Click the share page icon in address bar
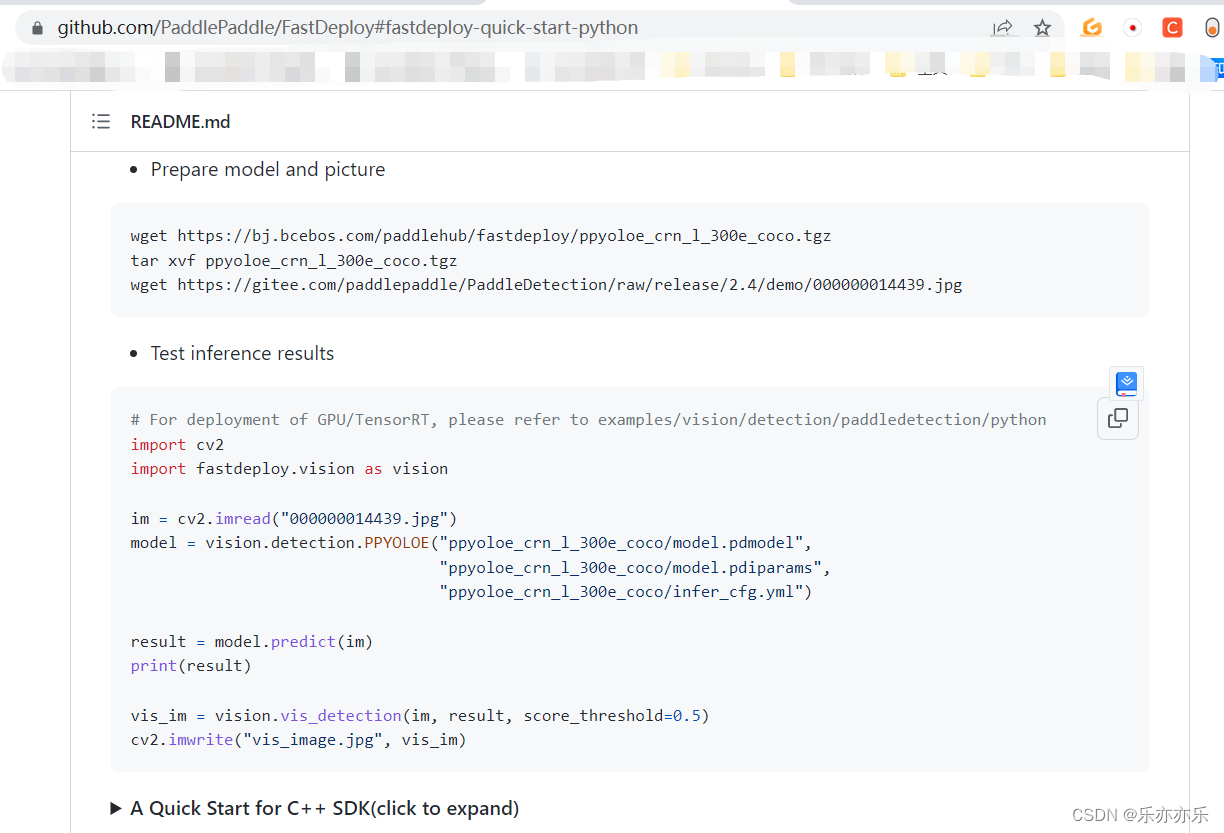Screen dimensions: 1224x833 [1002, 28]
